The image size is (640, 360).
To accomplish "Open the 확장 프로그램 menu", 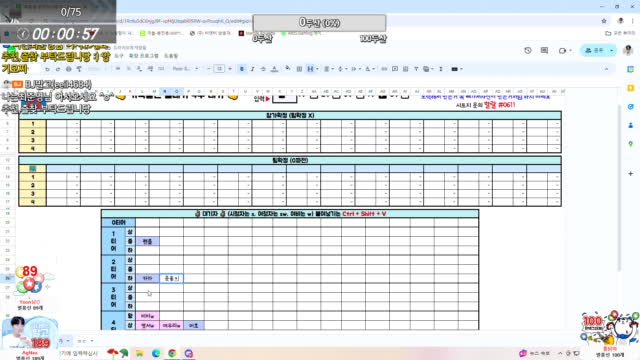I will 144,56.
